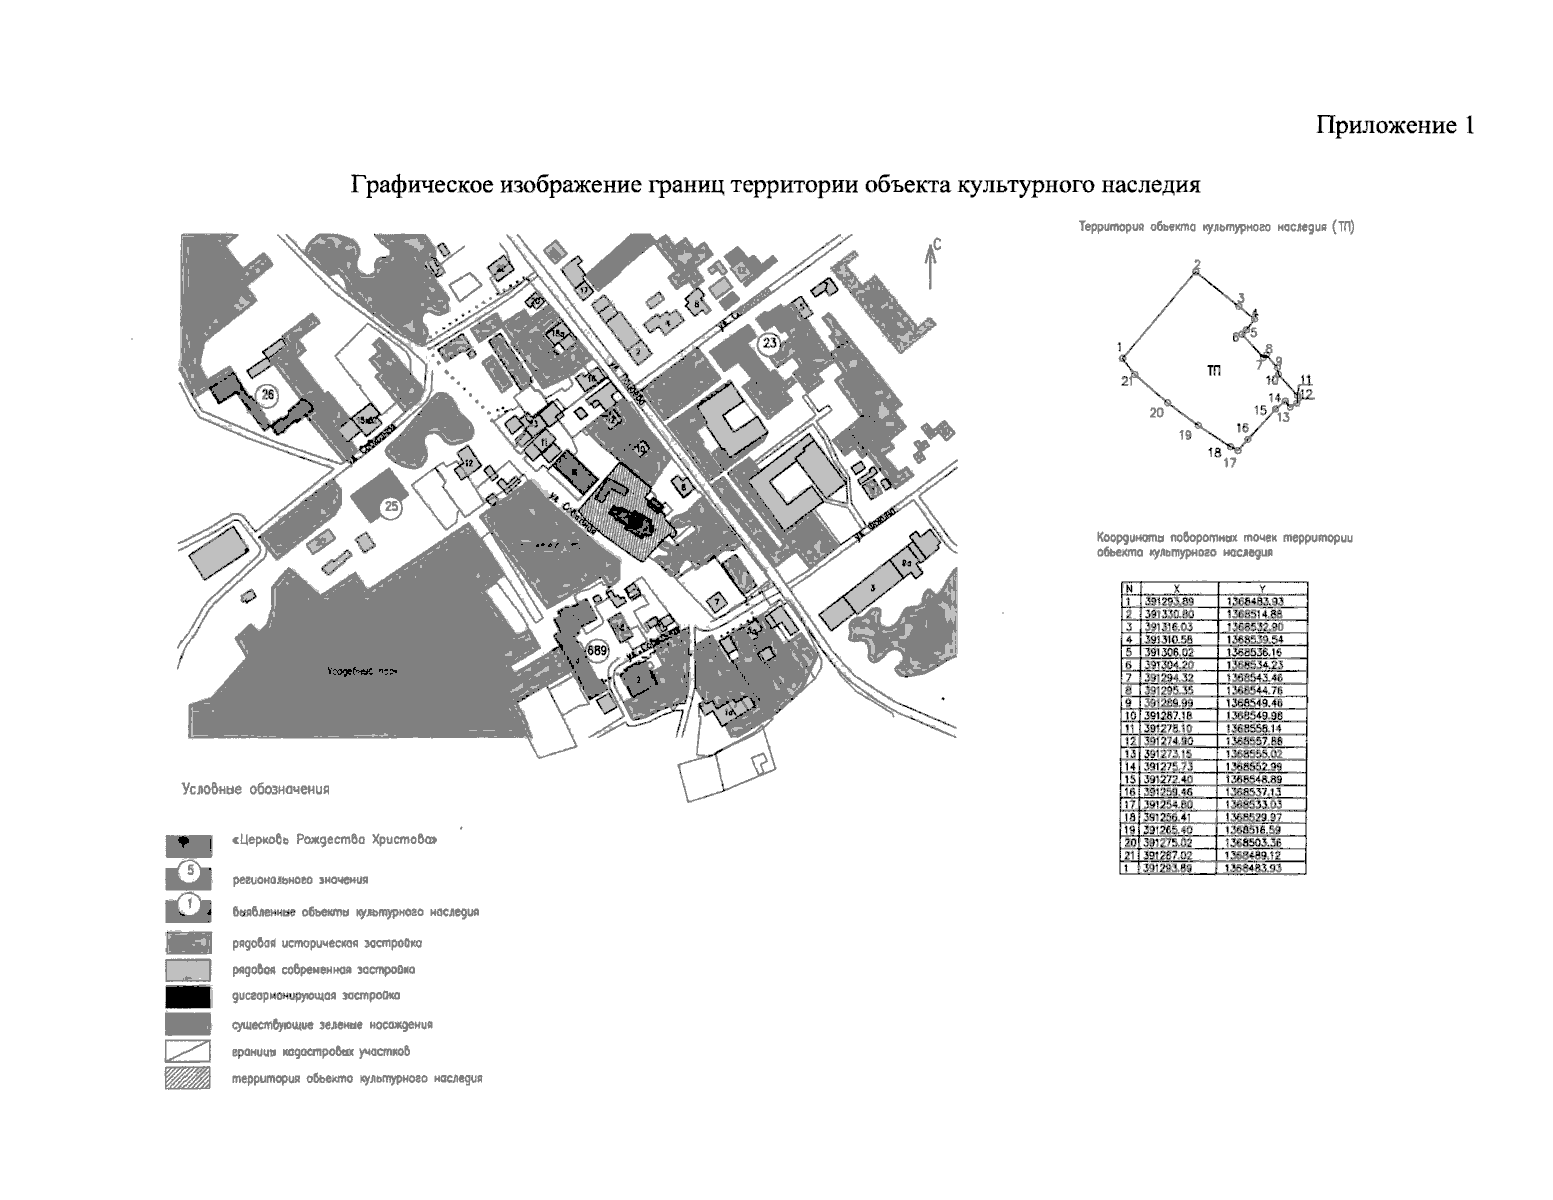
Task: Click turning point 3 on boundary diagram
Action: 1239,306
